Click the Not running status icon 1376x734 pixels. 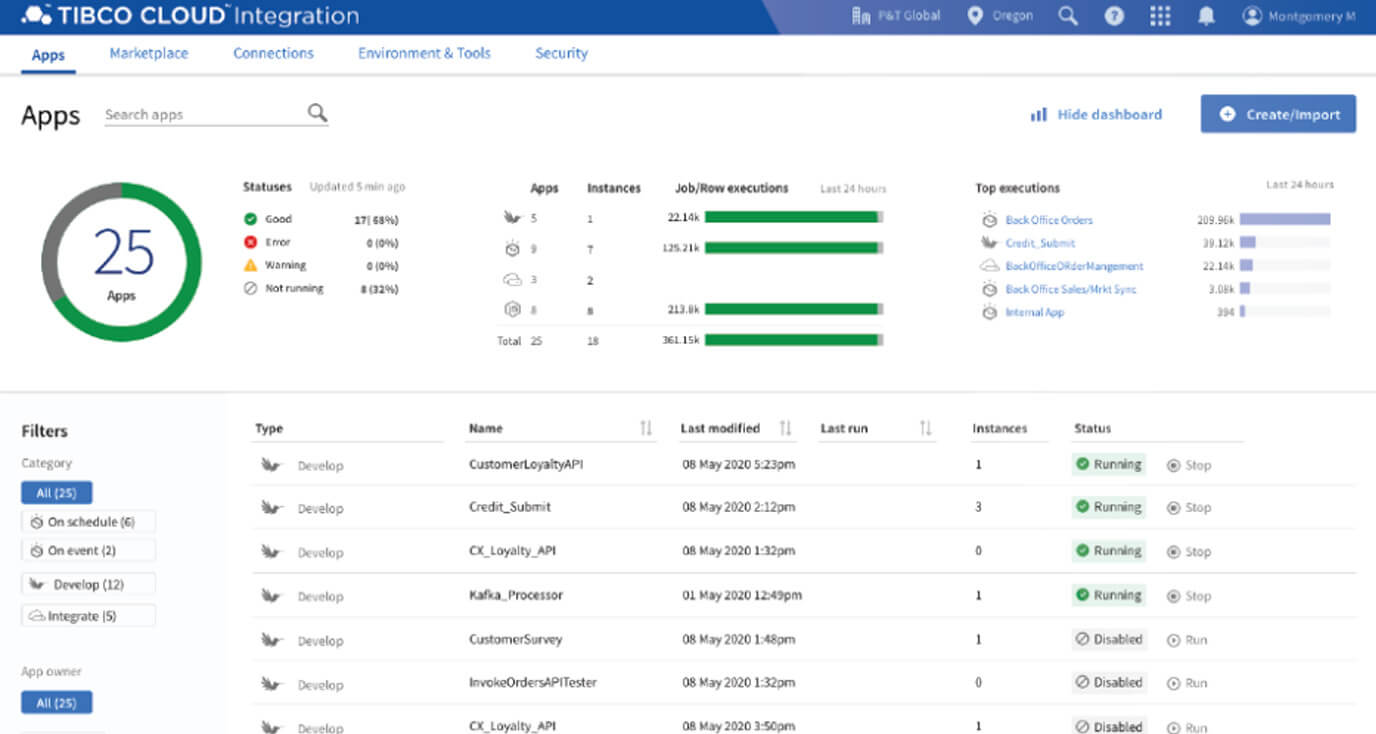click(251, 289)
